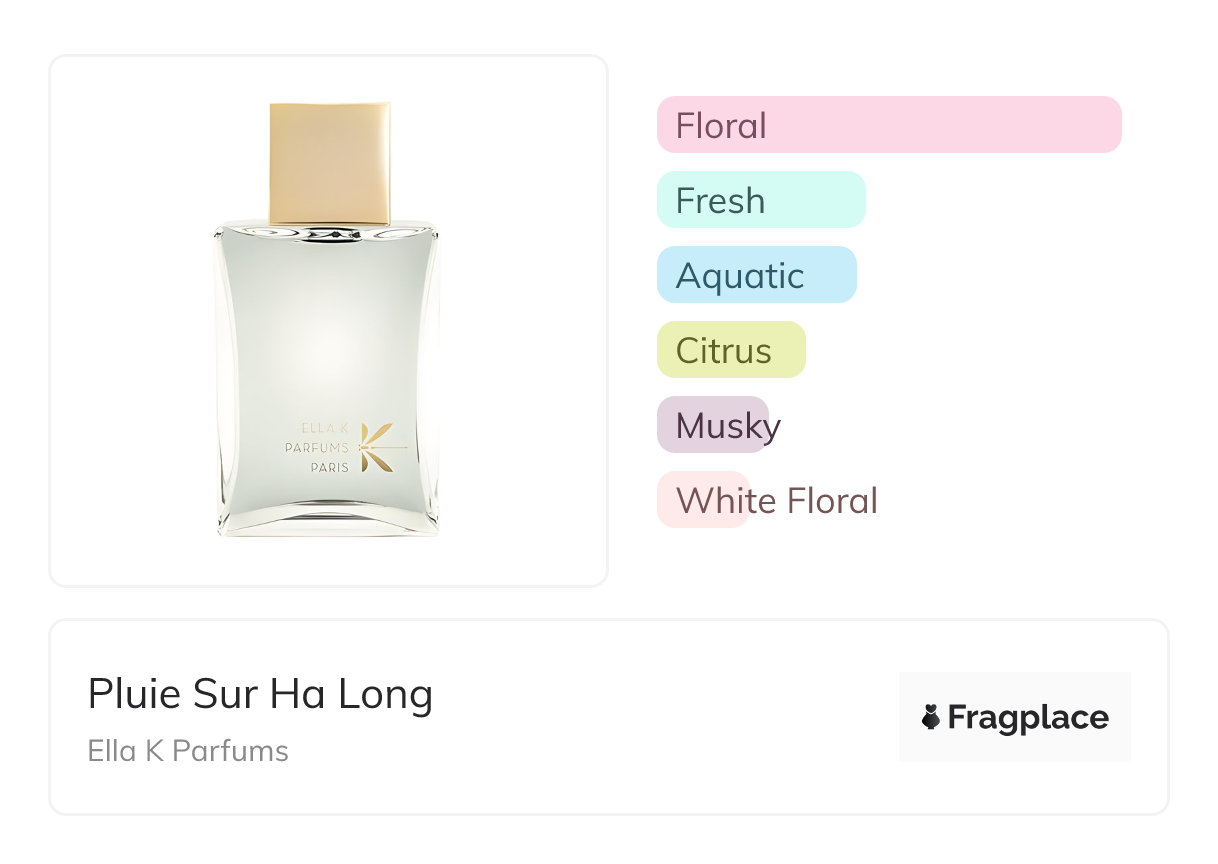Click the gold K emblem on the bottle
1218x864 pixels.
376,447
